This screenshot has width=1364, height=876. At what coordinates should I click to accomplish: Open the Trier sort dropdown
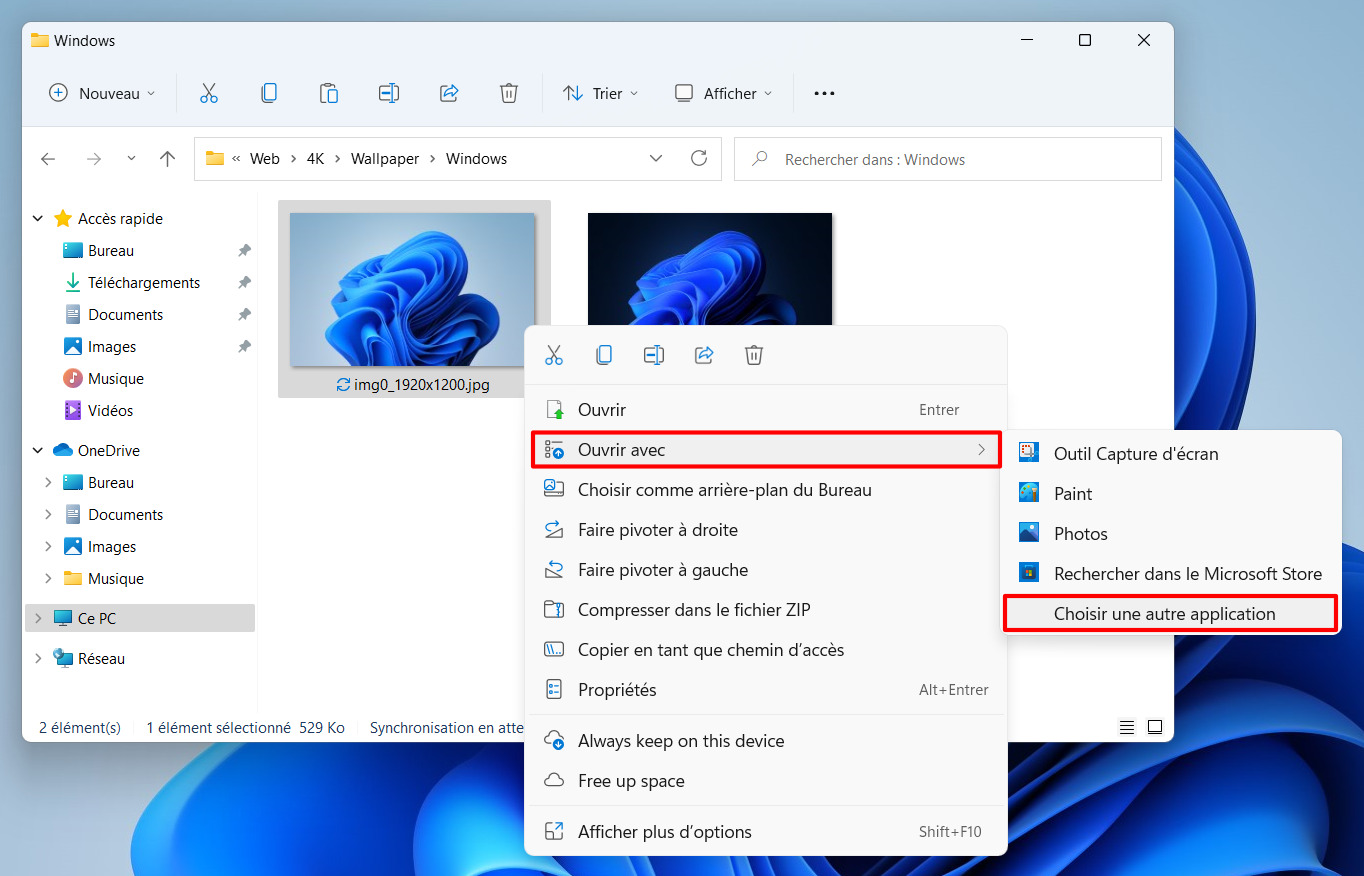[x=600, y=93]
